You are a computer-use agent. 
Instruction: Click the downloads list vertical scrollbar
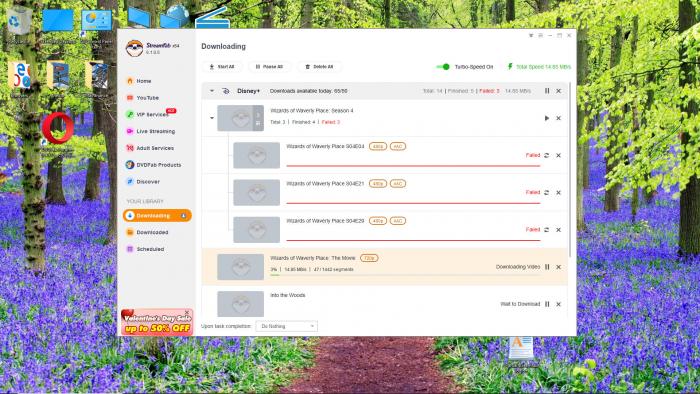coord(570,170)
